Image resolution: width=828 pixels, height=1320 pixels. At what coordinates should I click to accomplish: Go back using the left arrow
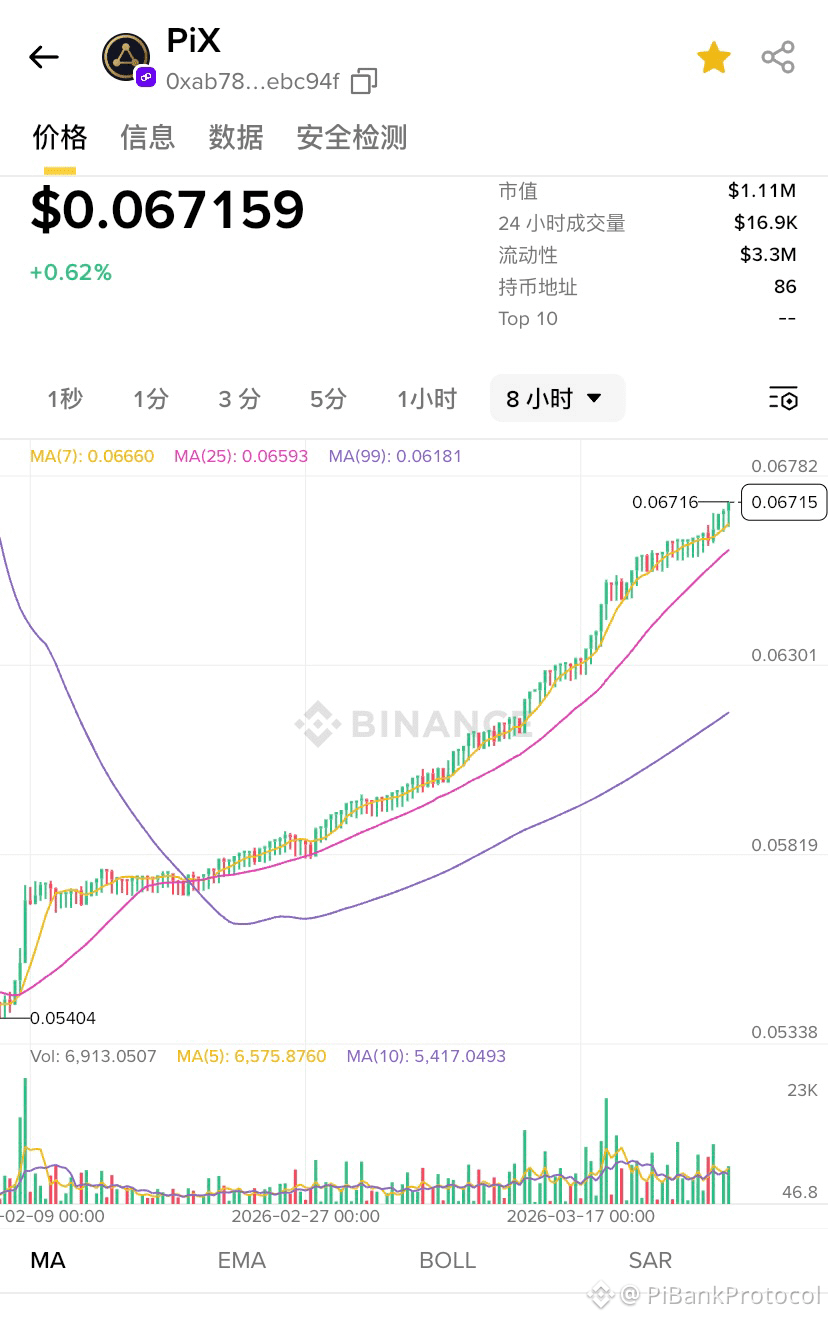(44, 57)
